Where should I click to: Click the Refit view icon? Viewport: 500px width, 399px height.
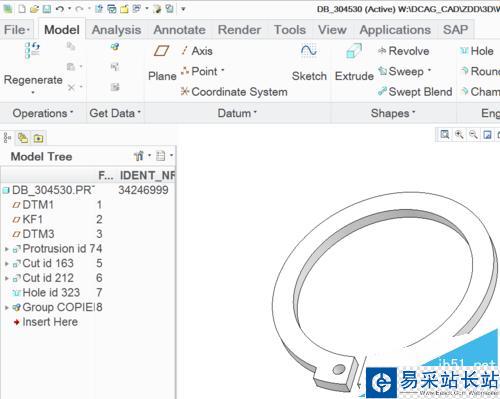pyautogui.click(x=445, y=134)
